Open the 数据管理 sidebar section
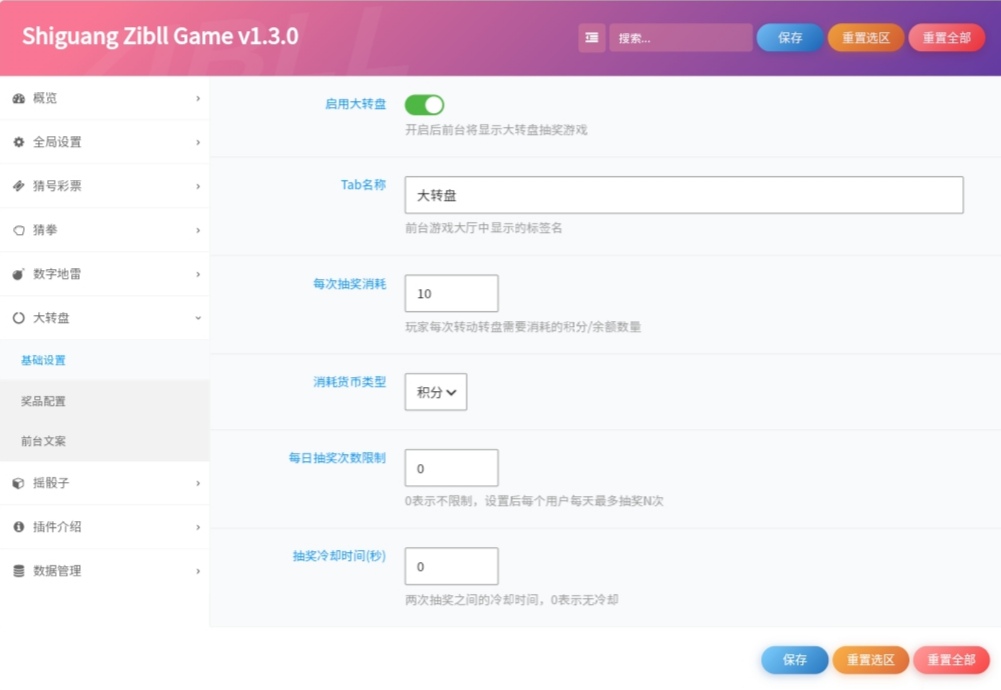The width and height of the screenshot is (1001, 690). click(x=105, y=571)
